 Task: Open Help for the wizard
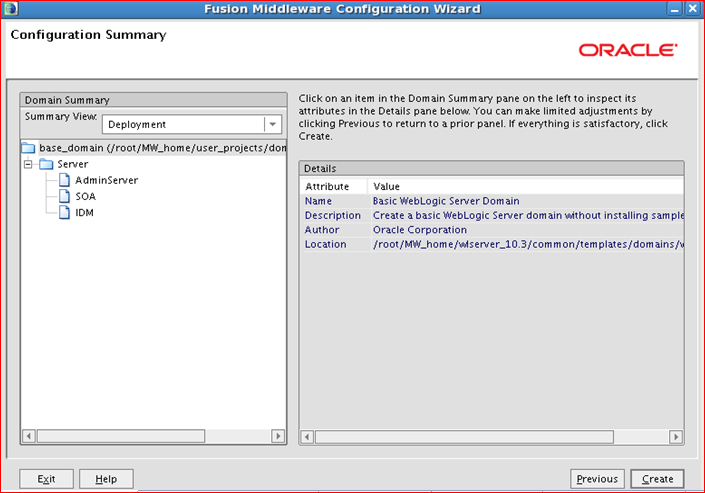[106, 479]
